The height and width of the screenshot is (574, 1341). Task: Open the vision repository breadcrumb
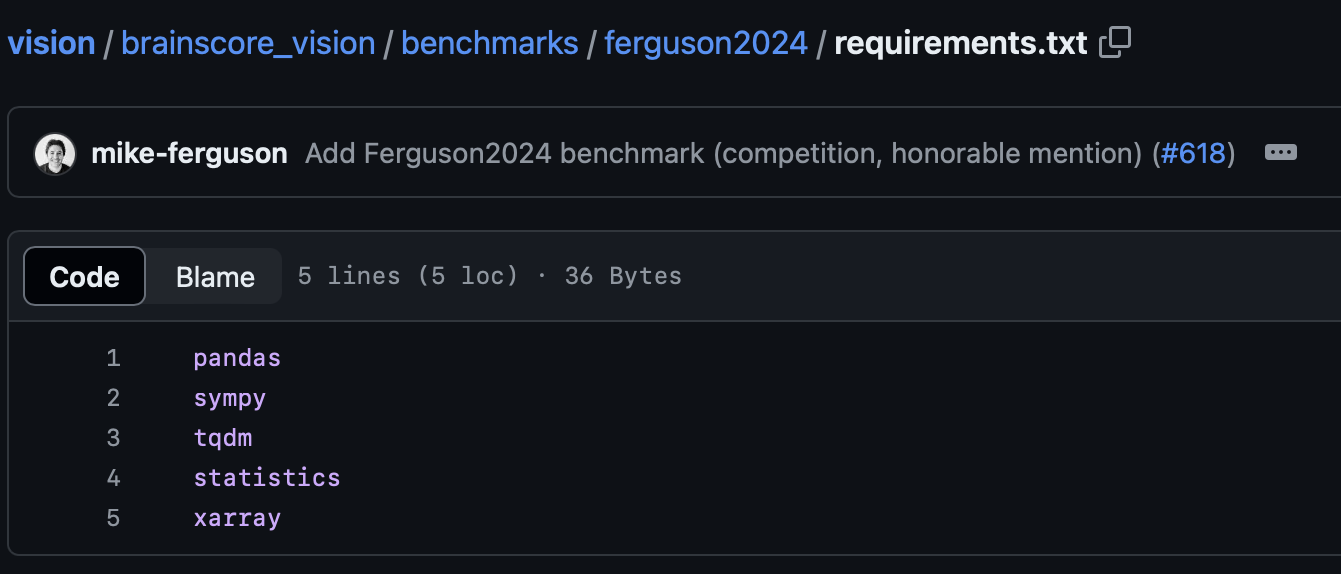tap(52, 43)
